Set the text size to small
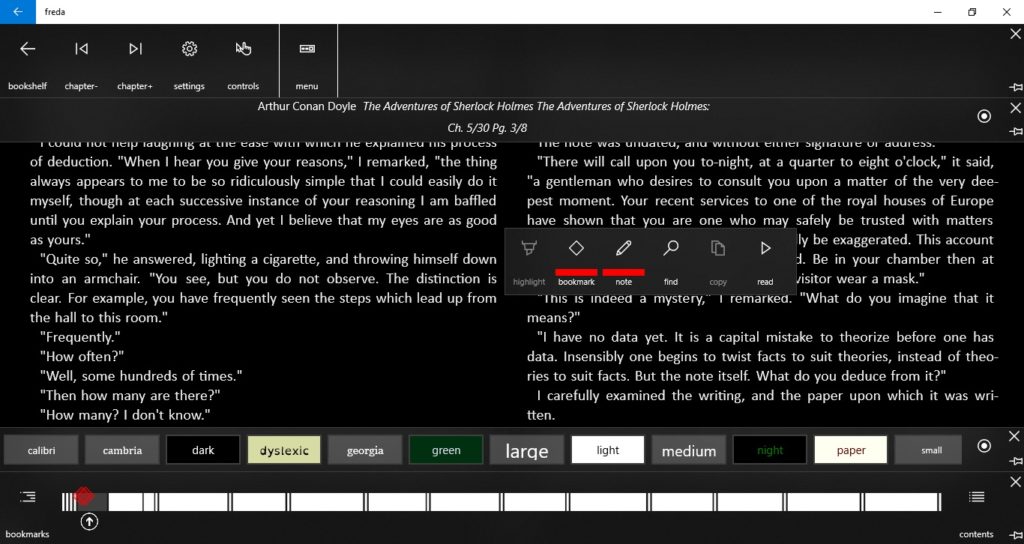 point(932,450)
